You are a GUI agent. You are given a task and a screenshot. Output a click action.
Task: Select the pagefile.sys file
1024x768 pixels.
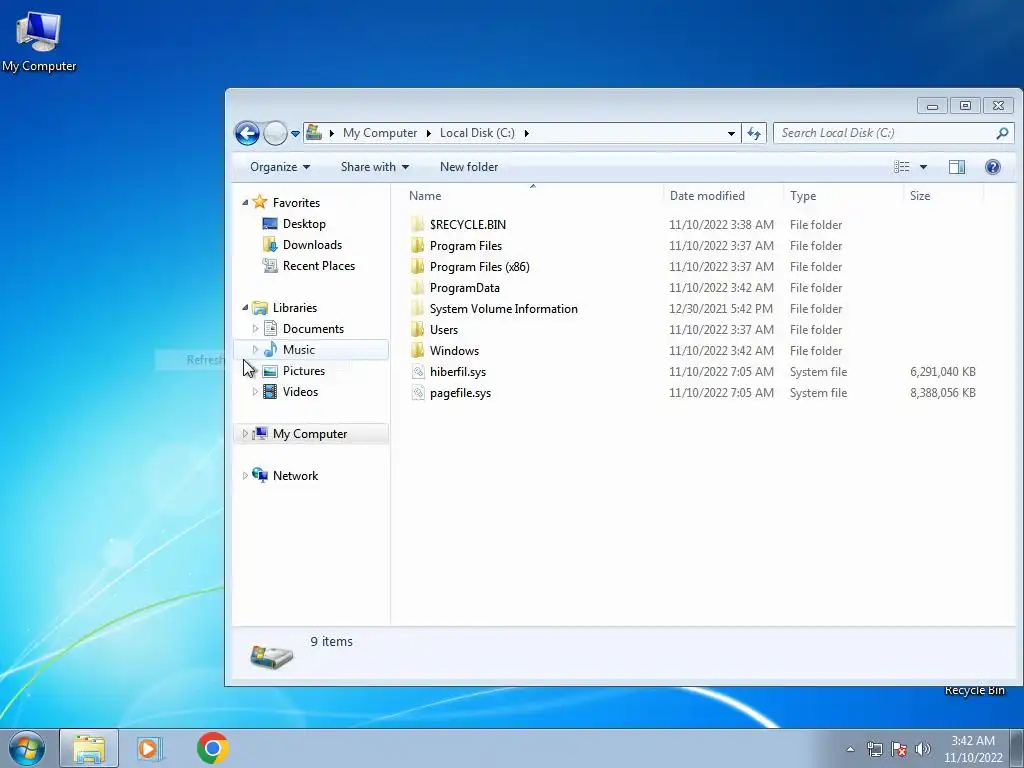[460, 393]
